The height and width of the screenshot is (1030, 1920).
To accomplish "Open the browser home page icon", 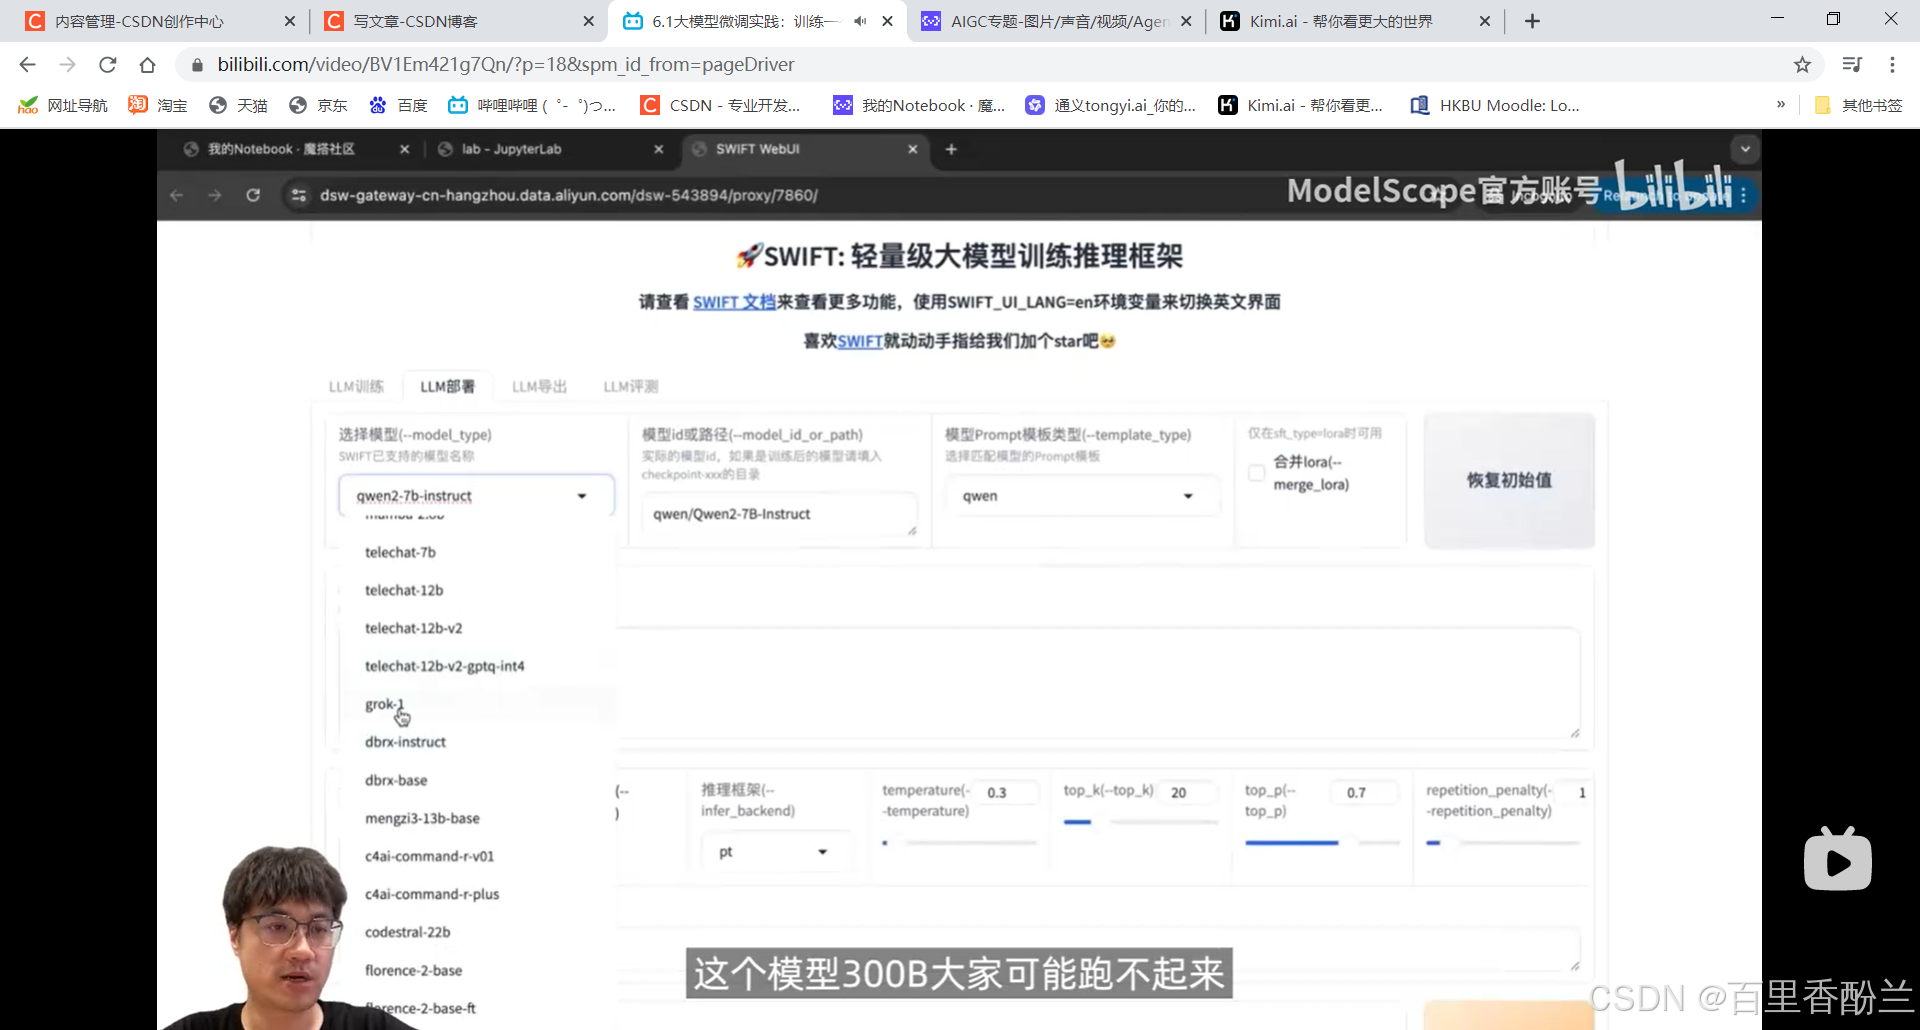I will (147, 65).
